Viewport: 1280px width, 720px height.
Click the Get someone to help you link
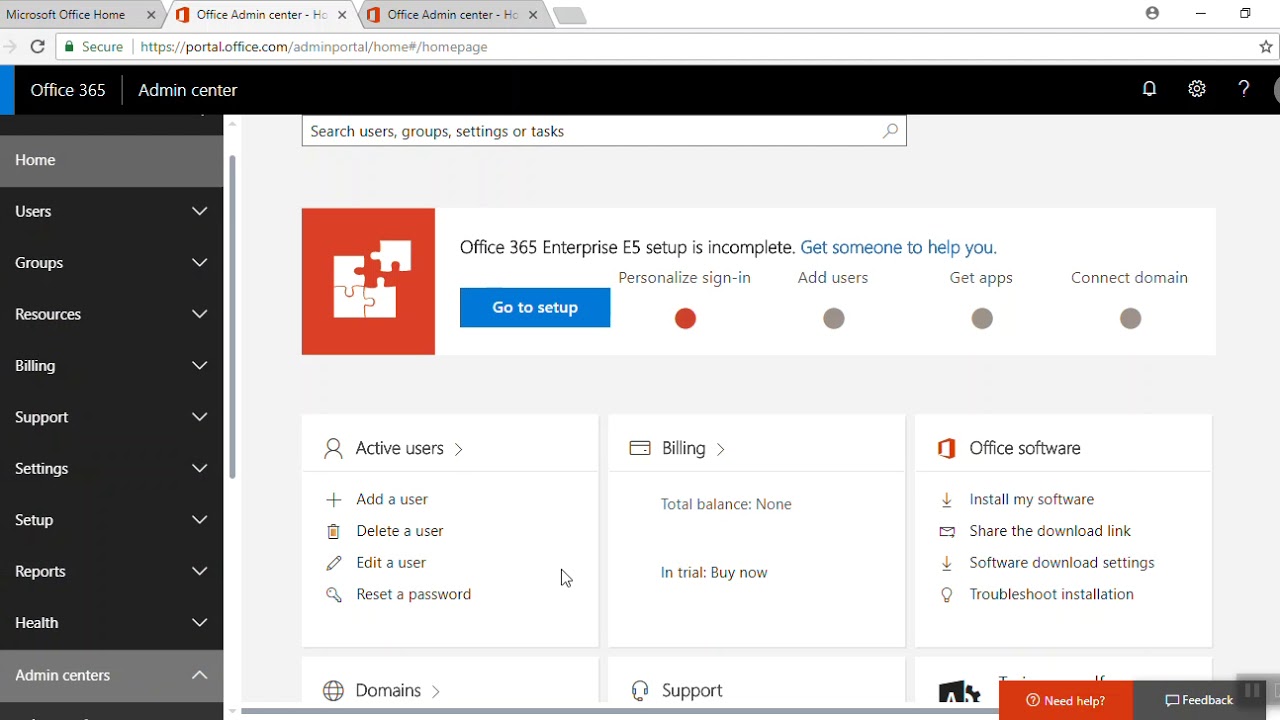pyautogui.click(x=898, y=247)
